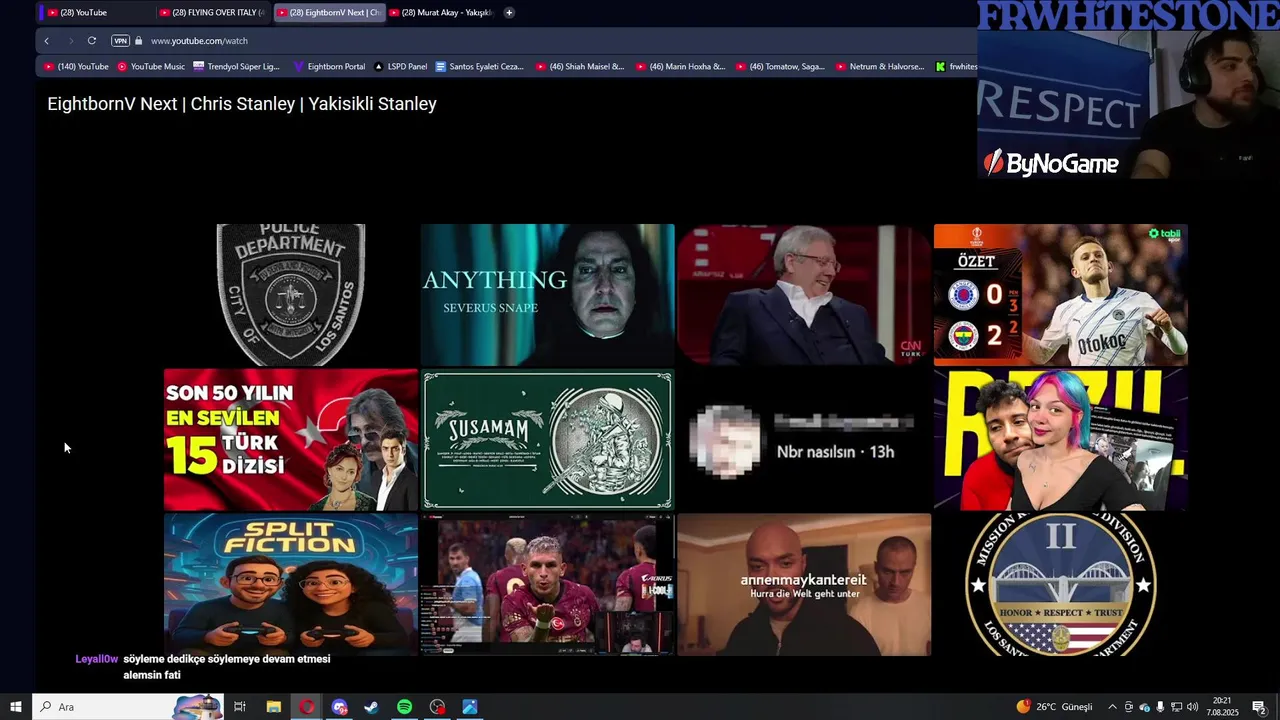The height and width of the screenshot is (720, 1280).
Task: Open the OneDrive cloud tray icon
Action: (1145, 707)
